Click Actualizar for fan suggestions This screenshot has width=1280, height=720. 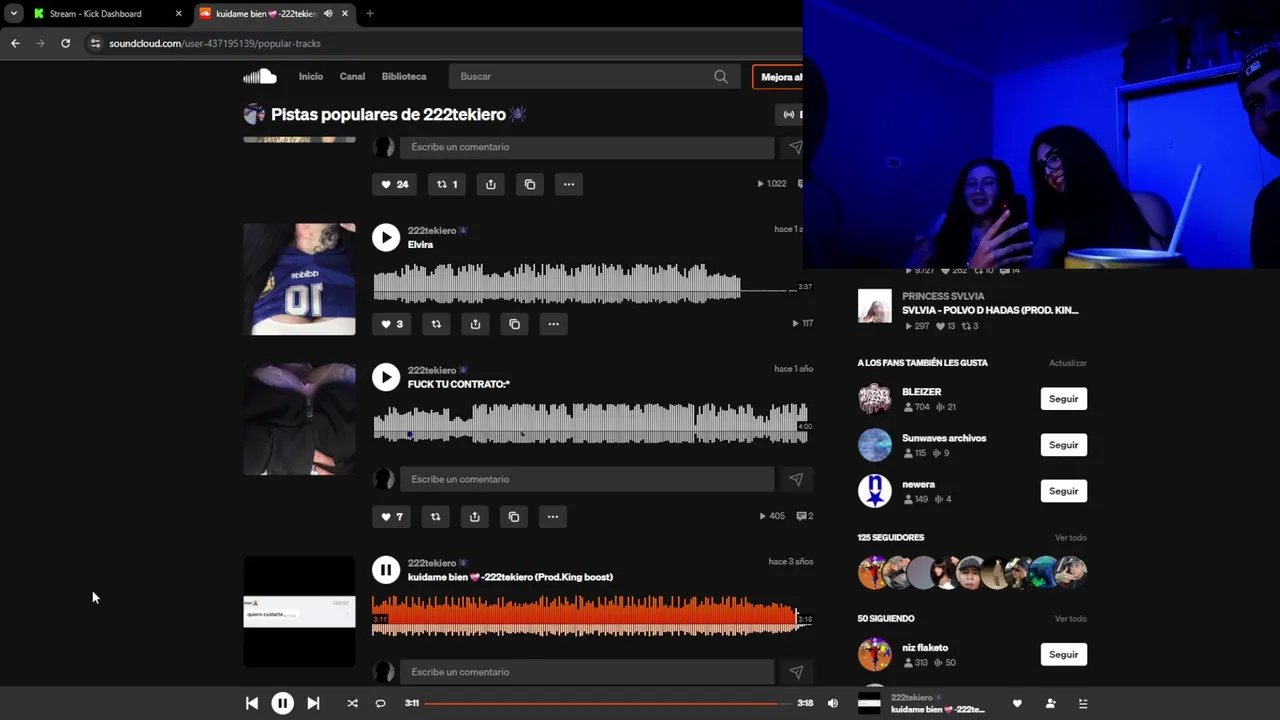[1067, 363]
